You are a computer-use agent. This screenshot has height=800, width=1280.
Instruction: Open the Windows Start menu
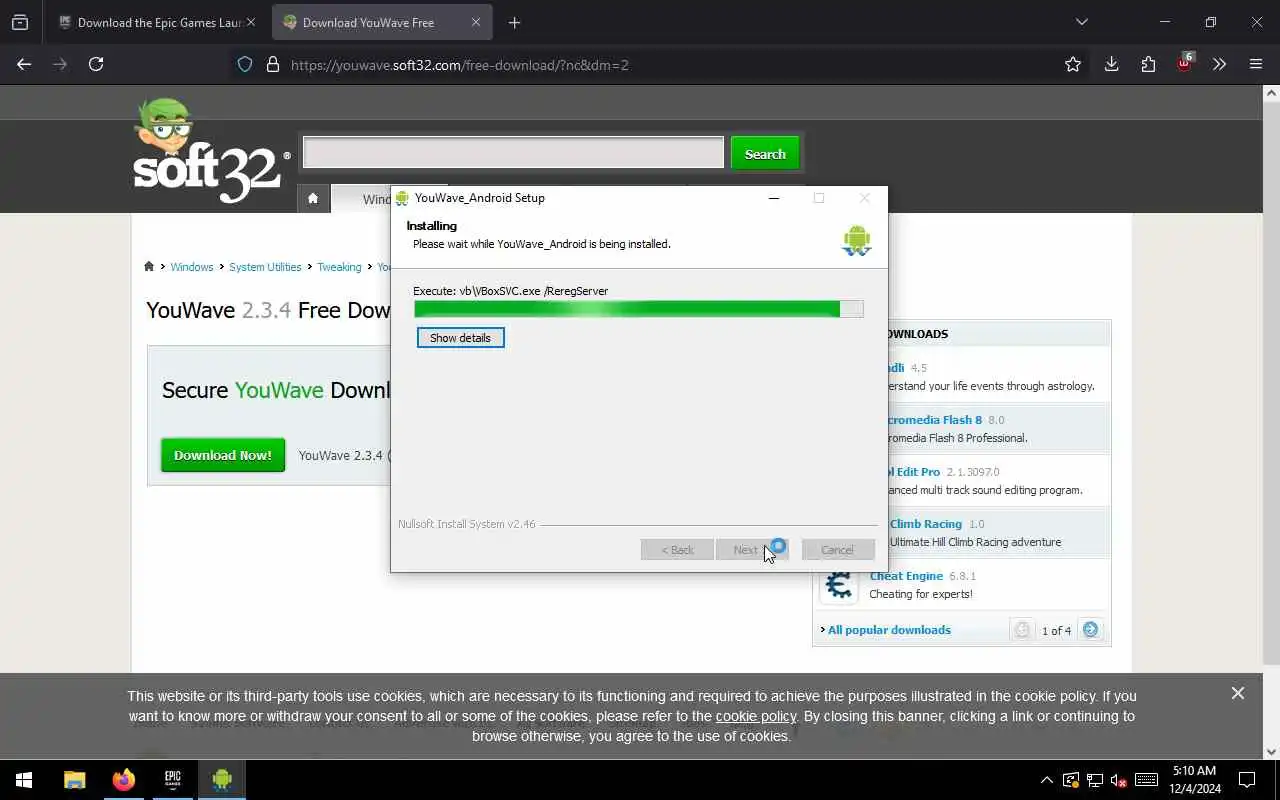24,779
